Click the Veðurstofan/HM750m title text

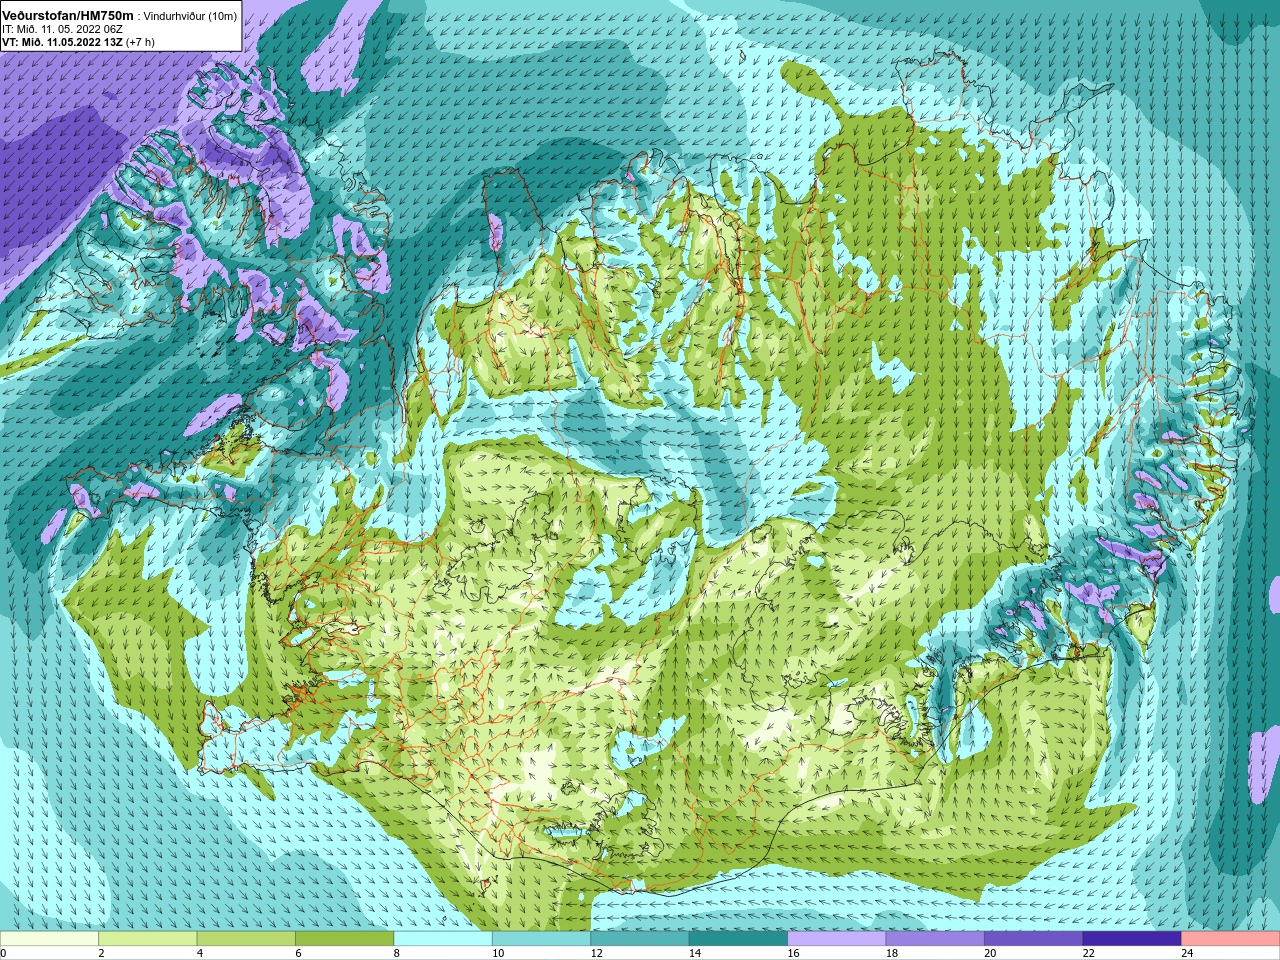(66, 15)
